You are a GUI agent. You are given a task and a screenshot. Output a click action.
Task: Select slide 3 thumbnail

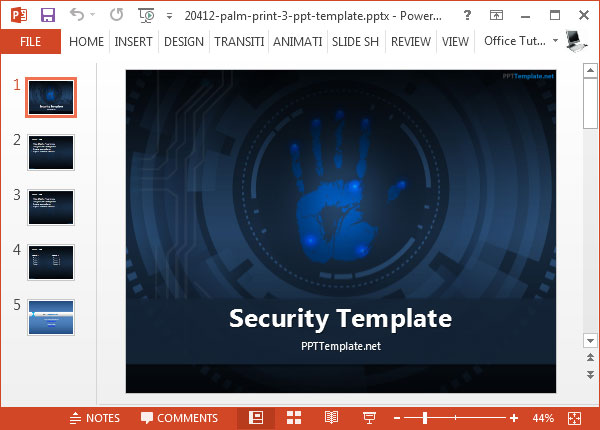[51, 207]
